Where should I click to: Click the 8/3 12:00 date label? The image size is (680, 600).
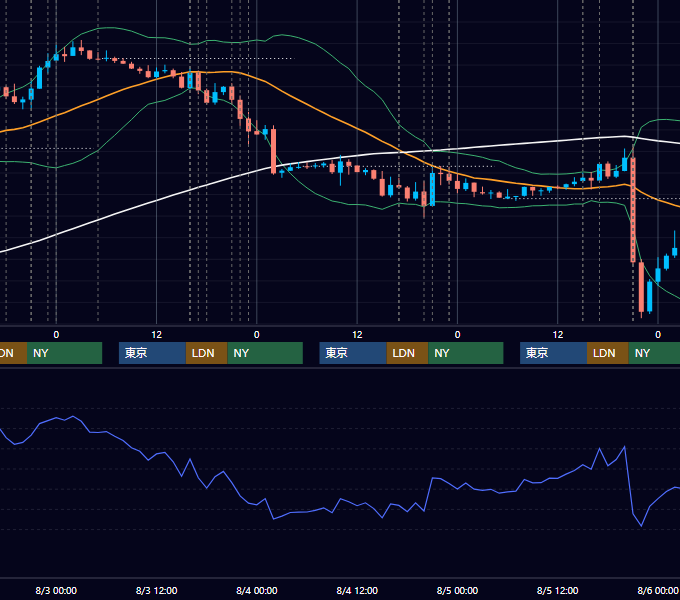[x=157, y=590]
